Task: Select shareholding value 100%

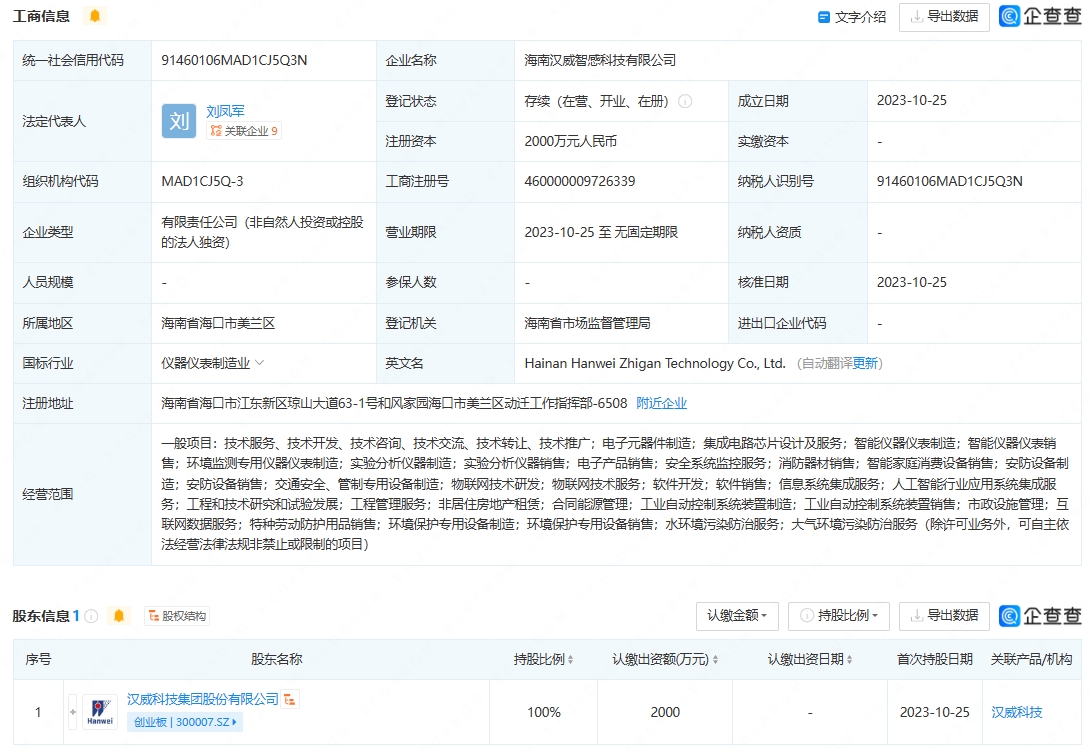Action: pyautogui.click(x=543, y=712)
